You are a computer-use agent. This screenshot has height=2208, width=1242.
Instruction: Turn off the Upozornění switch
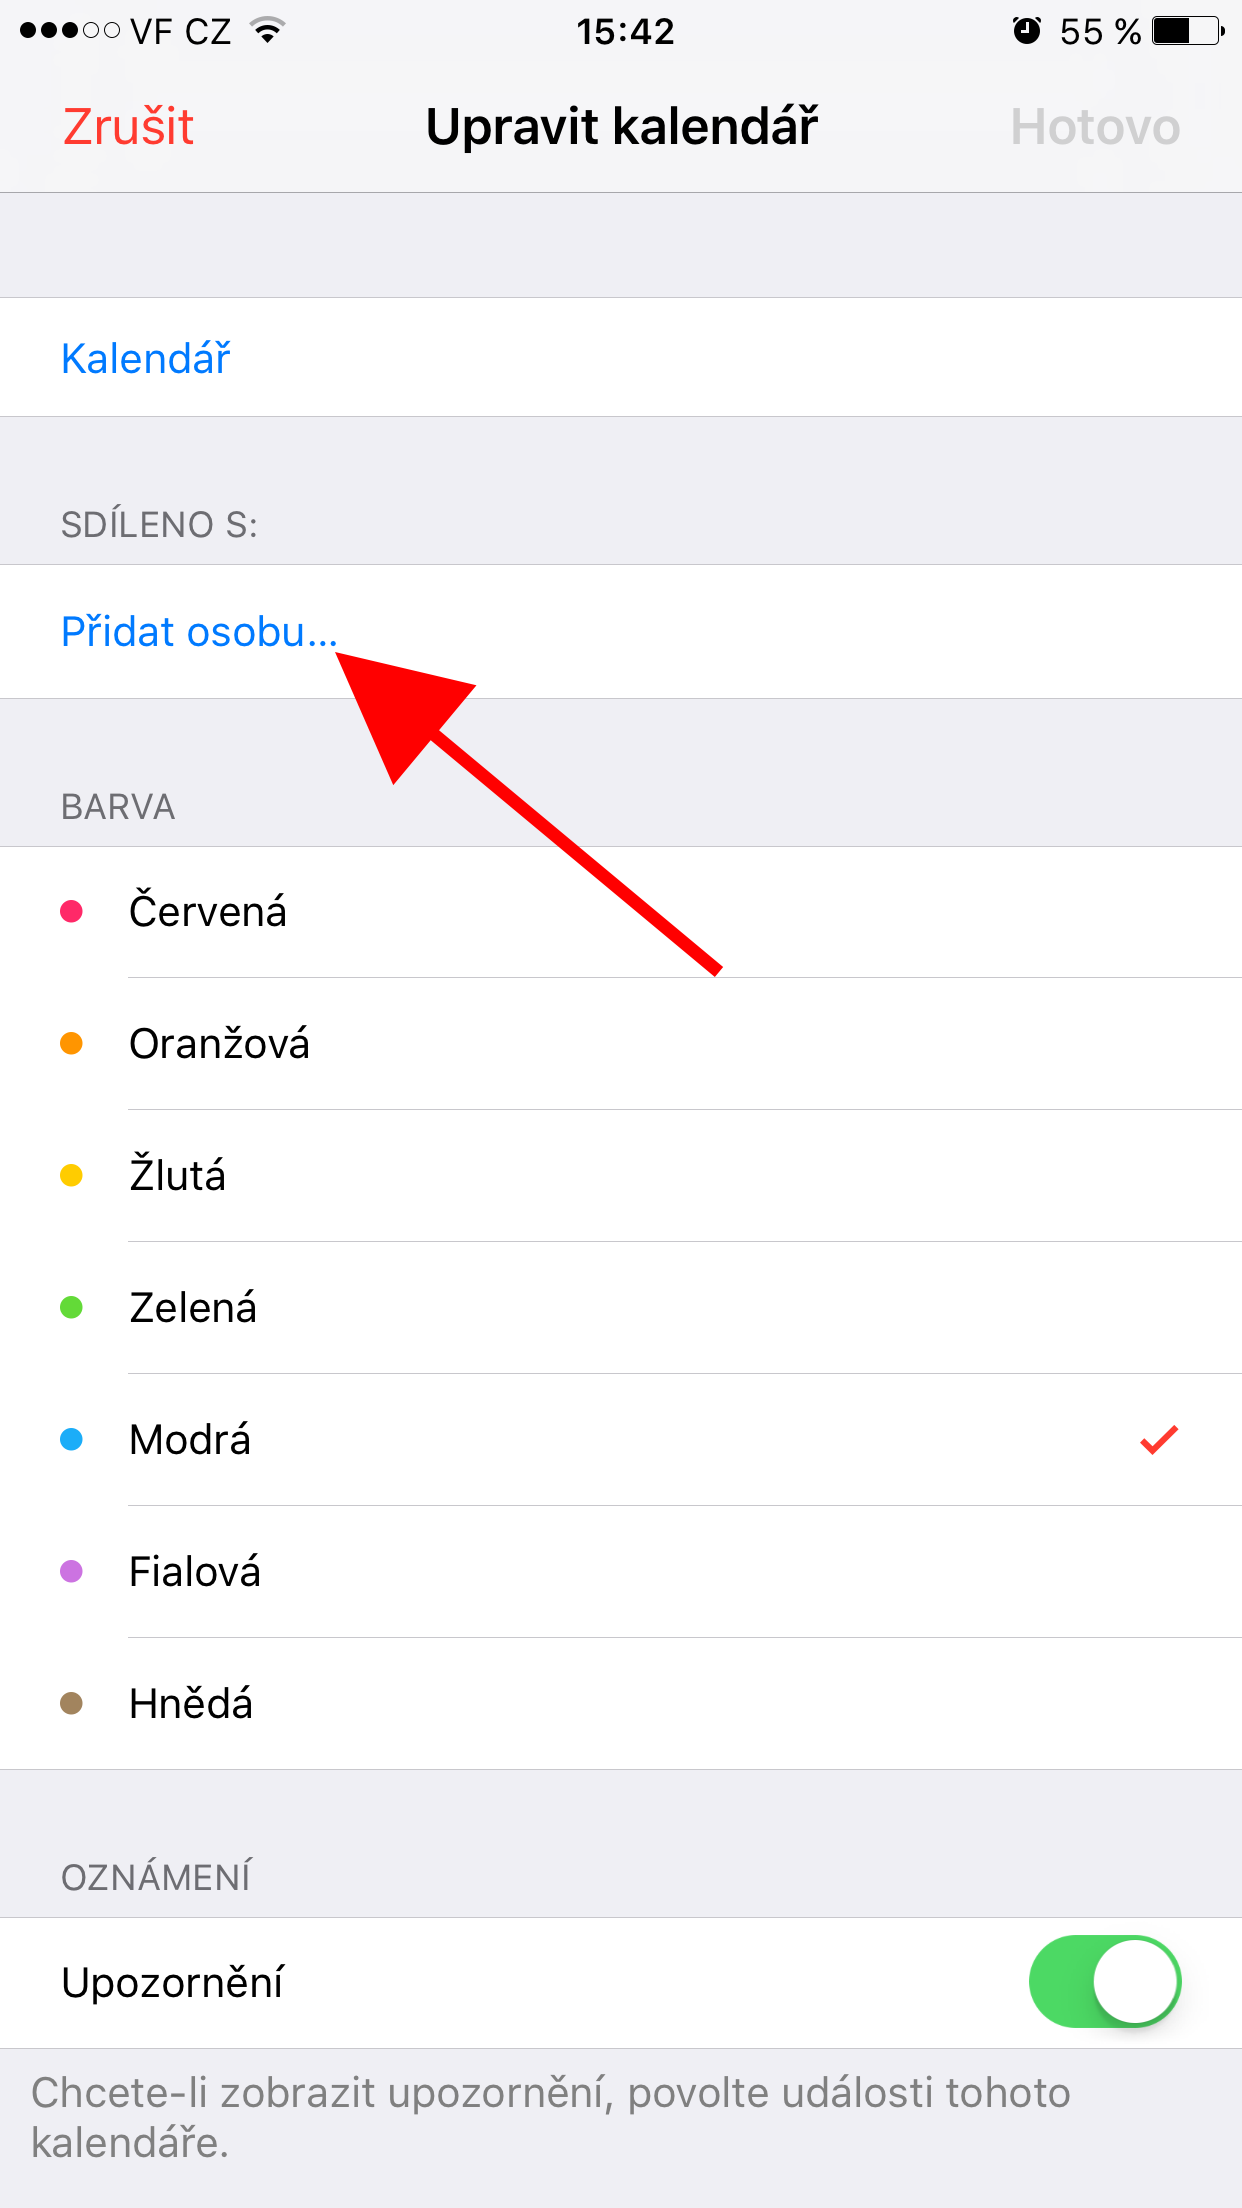pos(1105,1981)
